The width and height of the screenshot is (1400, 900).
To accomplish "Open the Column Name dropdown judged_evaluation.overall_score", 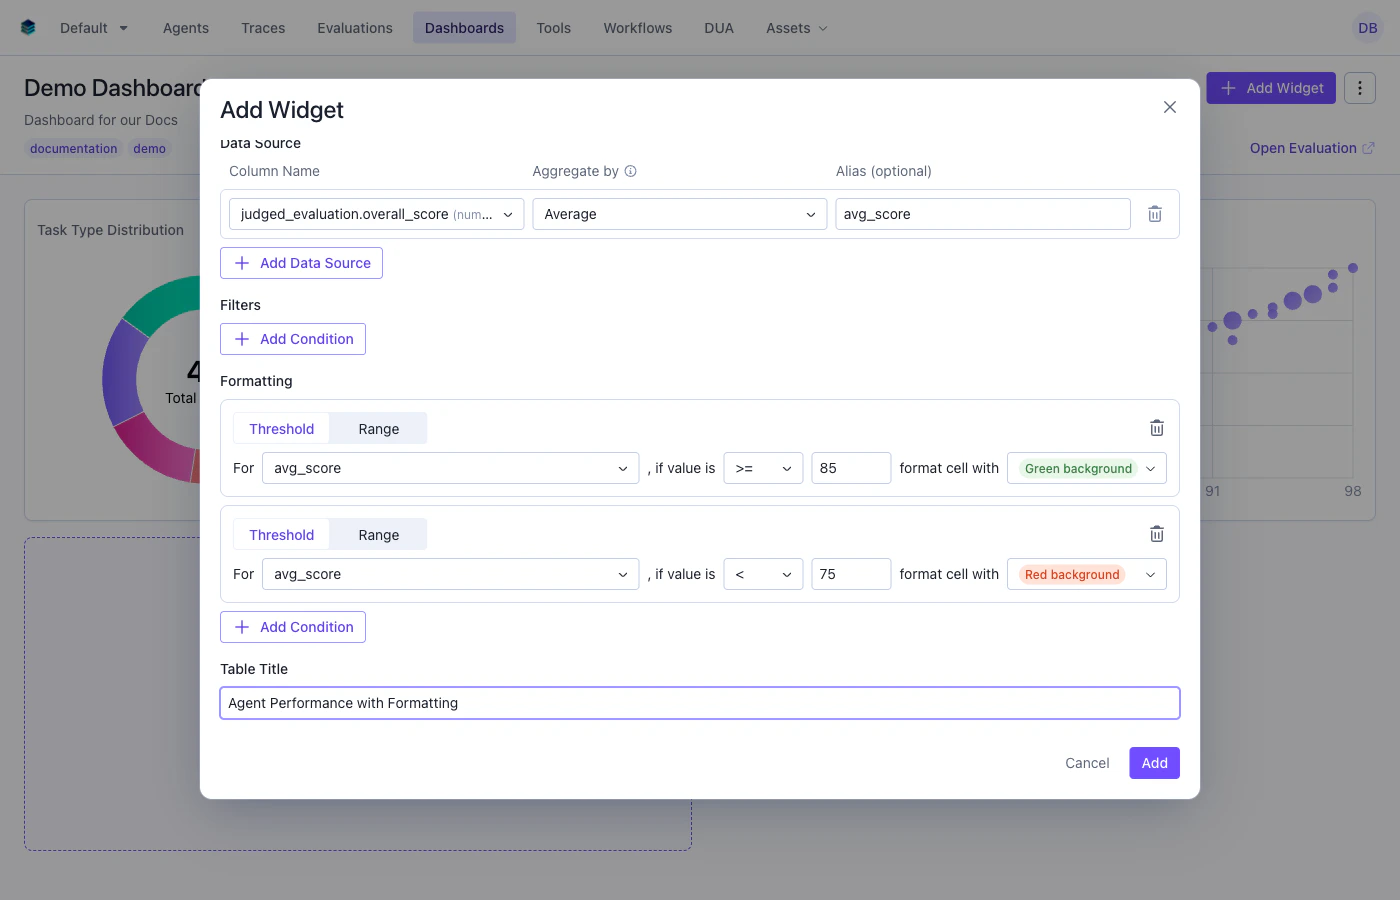I will pyautogui.click(x=376, y=214).
